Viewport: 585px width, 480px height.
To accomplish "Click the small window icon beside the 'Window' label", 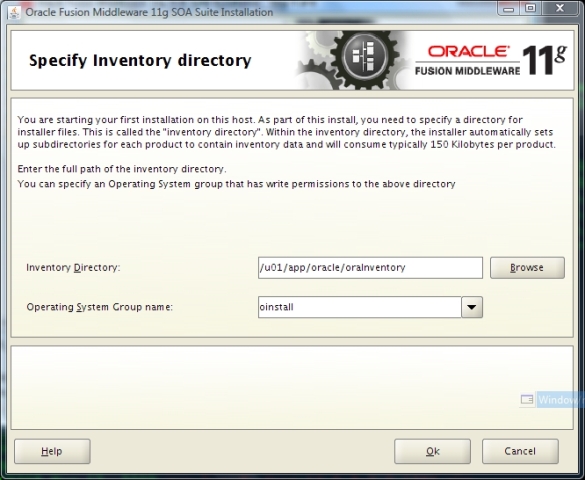I will tap(527, 399).
